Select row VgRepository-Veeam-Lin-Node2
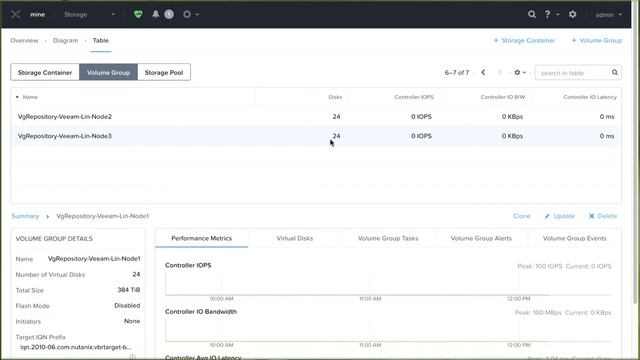 coord(316,117)
